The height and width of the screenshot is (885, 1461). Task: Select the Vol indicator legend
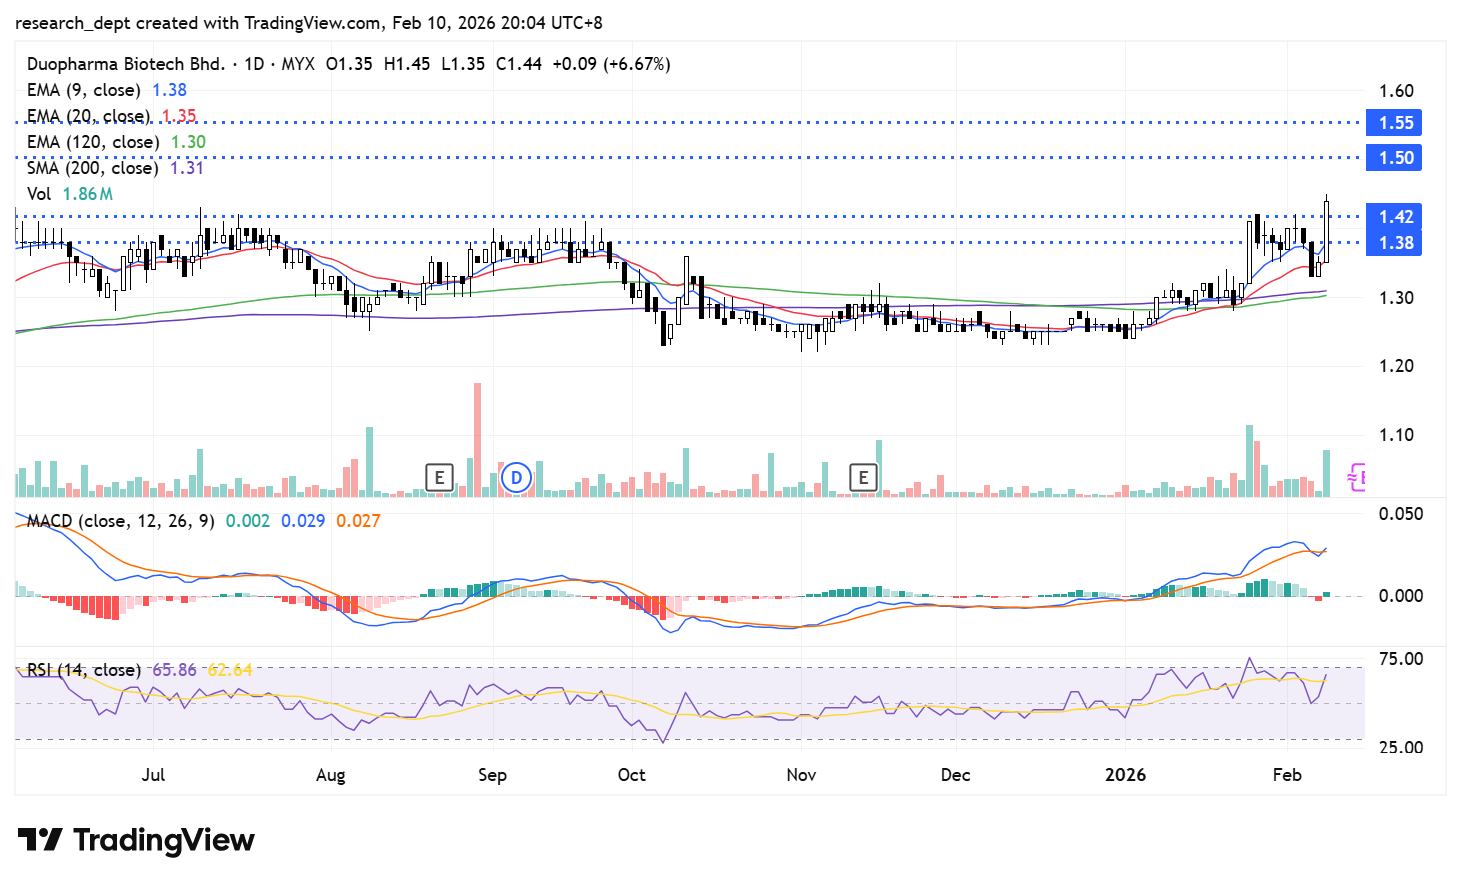click(x=39, y=194)
